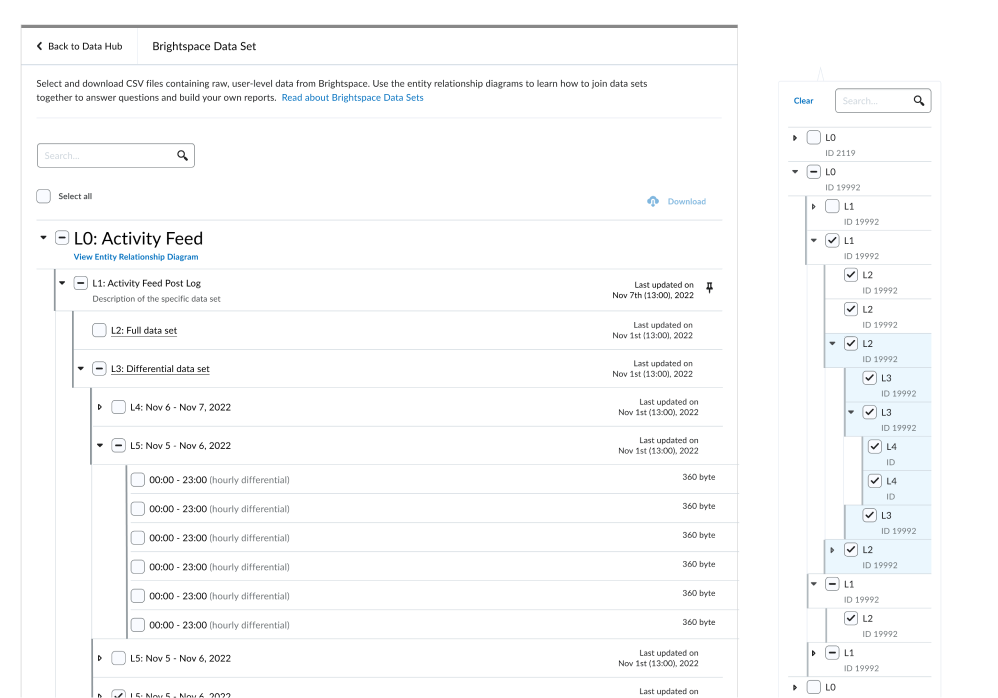Click 'Description of the specific data set' text
Image resolution: width=998 pixels, height=698 pixels.
pyautogui.click(x=157, y=299)
